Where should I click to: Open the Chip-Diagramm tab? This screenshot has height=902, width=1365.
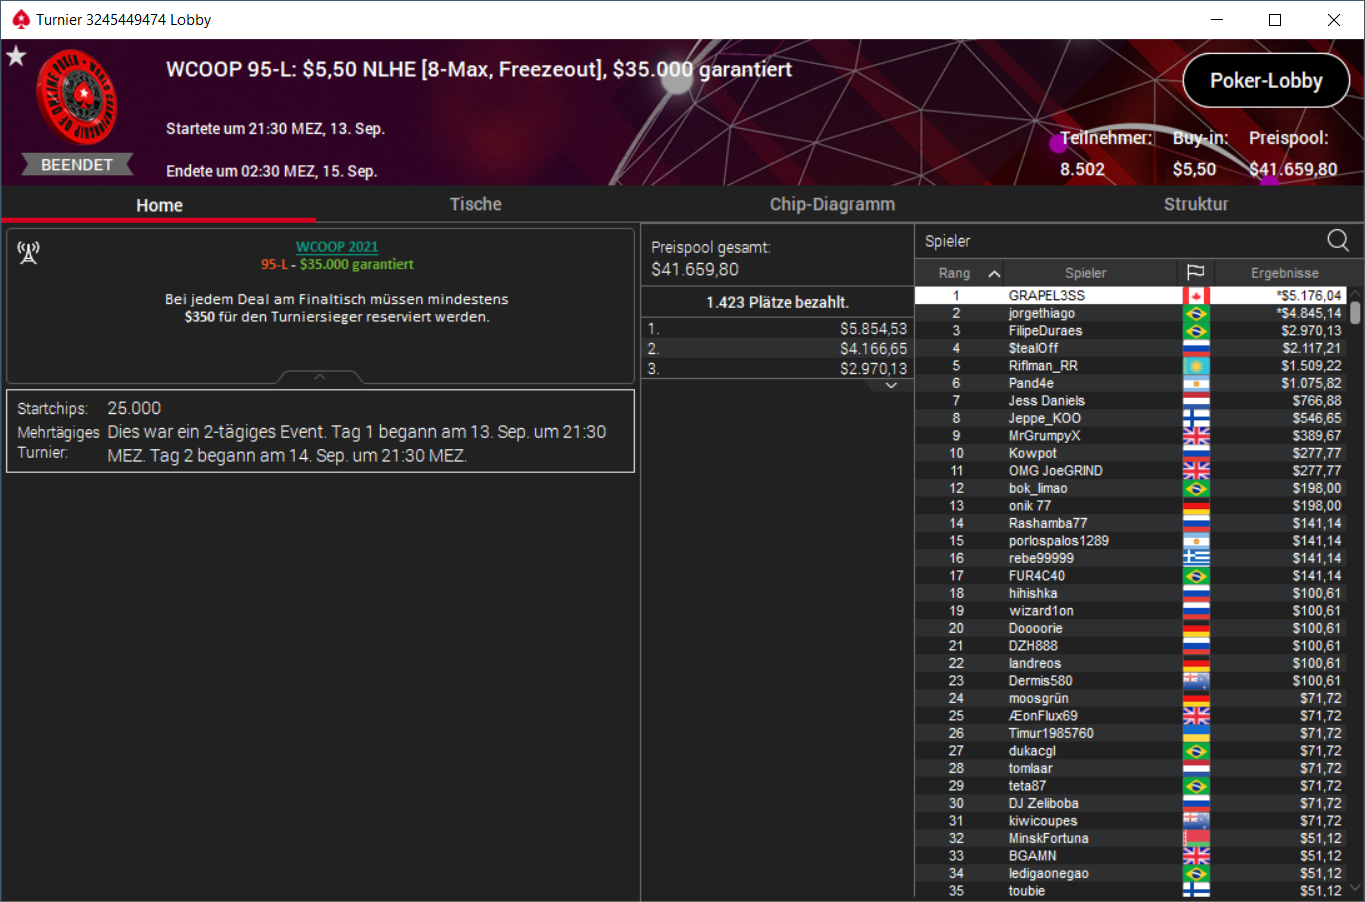pyautogui.click(x=832, y=204)
